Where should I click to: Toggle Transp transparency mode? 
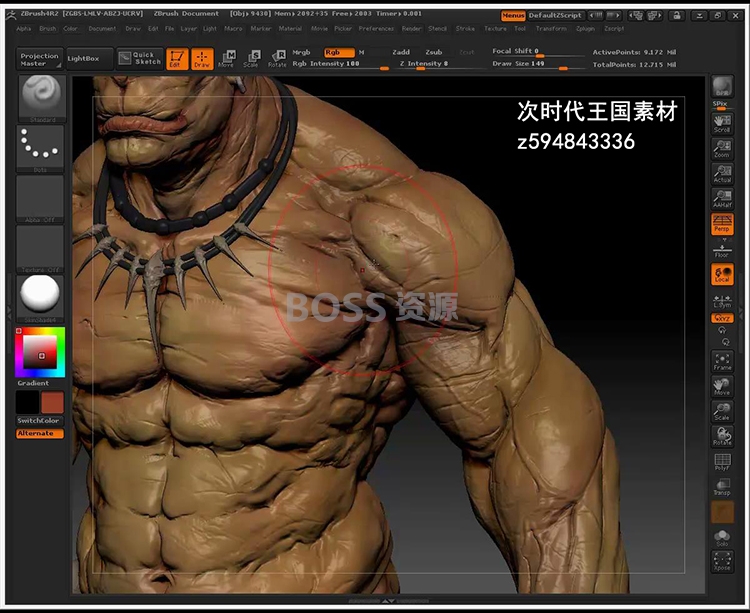tap(722, 486)
